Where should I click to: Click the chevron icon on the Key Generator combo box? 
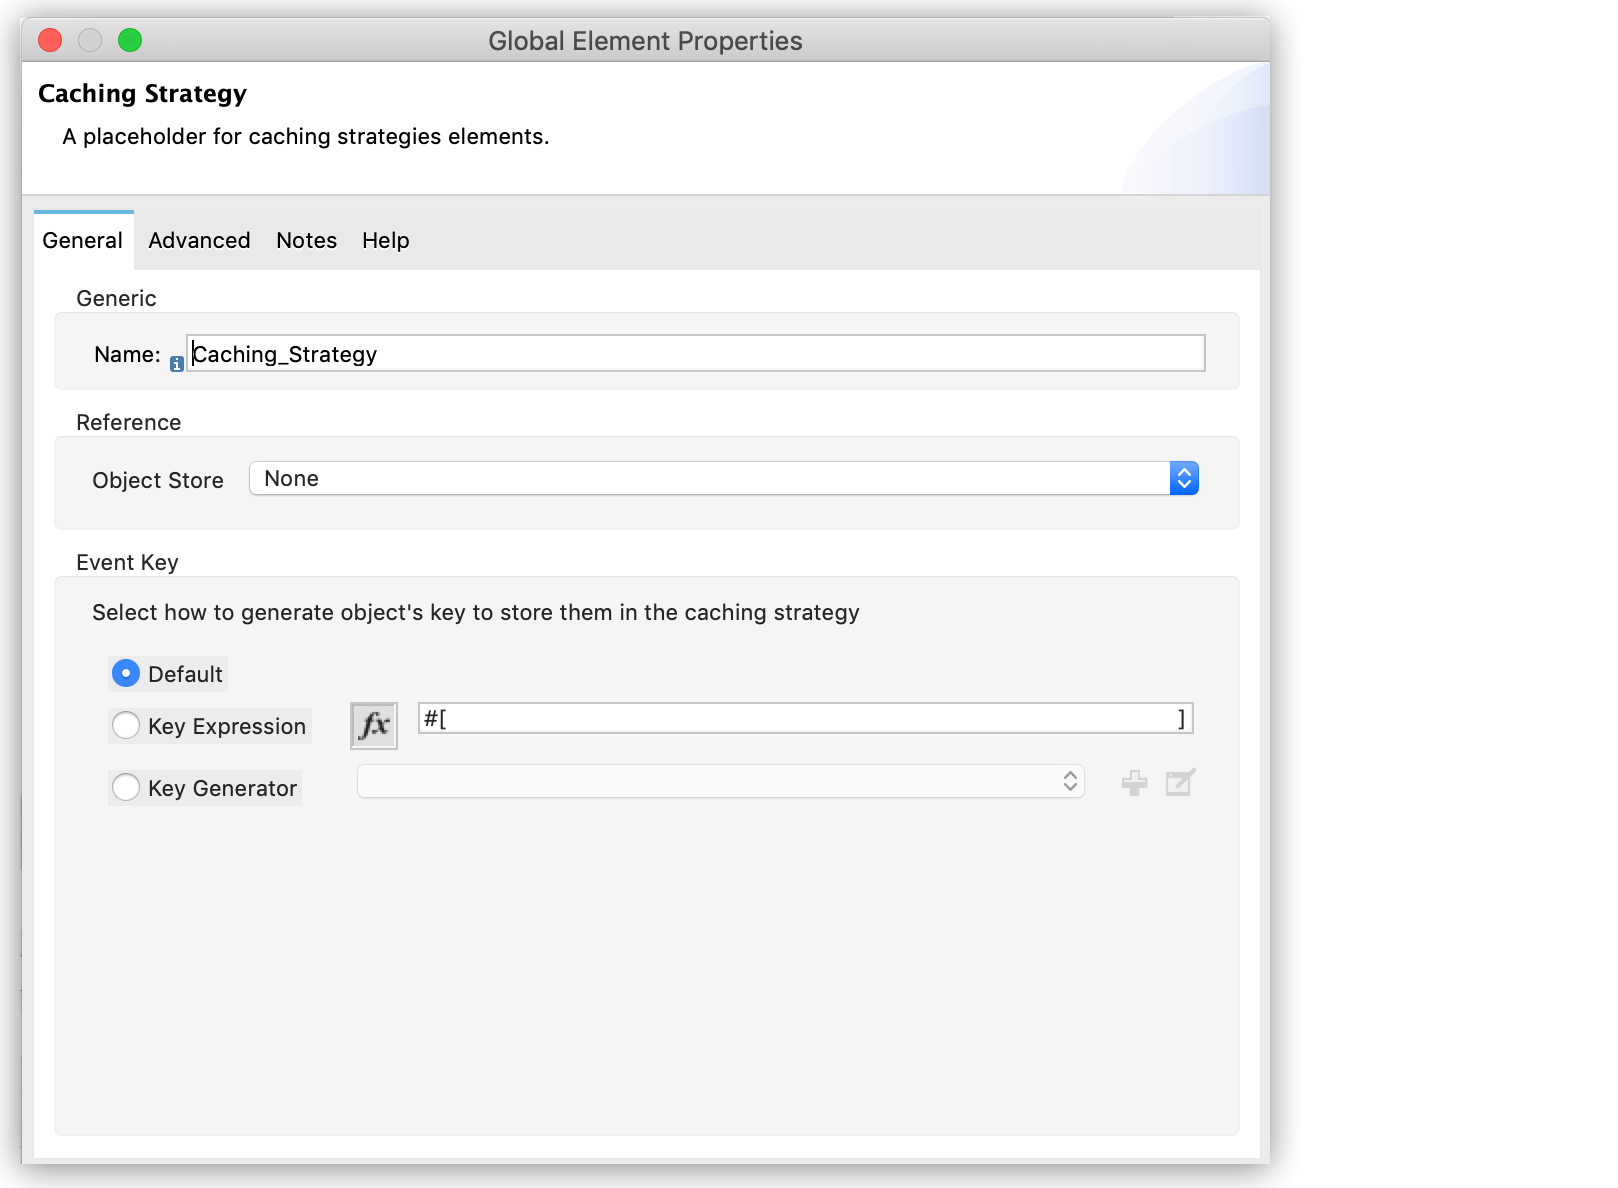[1069, 781]
